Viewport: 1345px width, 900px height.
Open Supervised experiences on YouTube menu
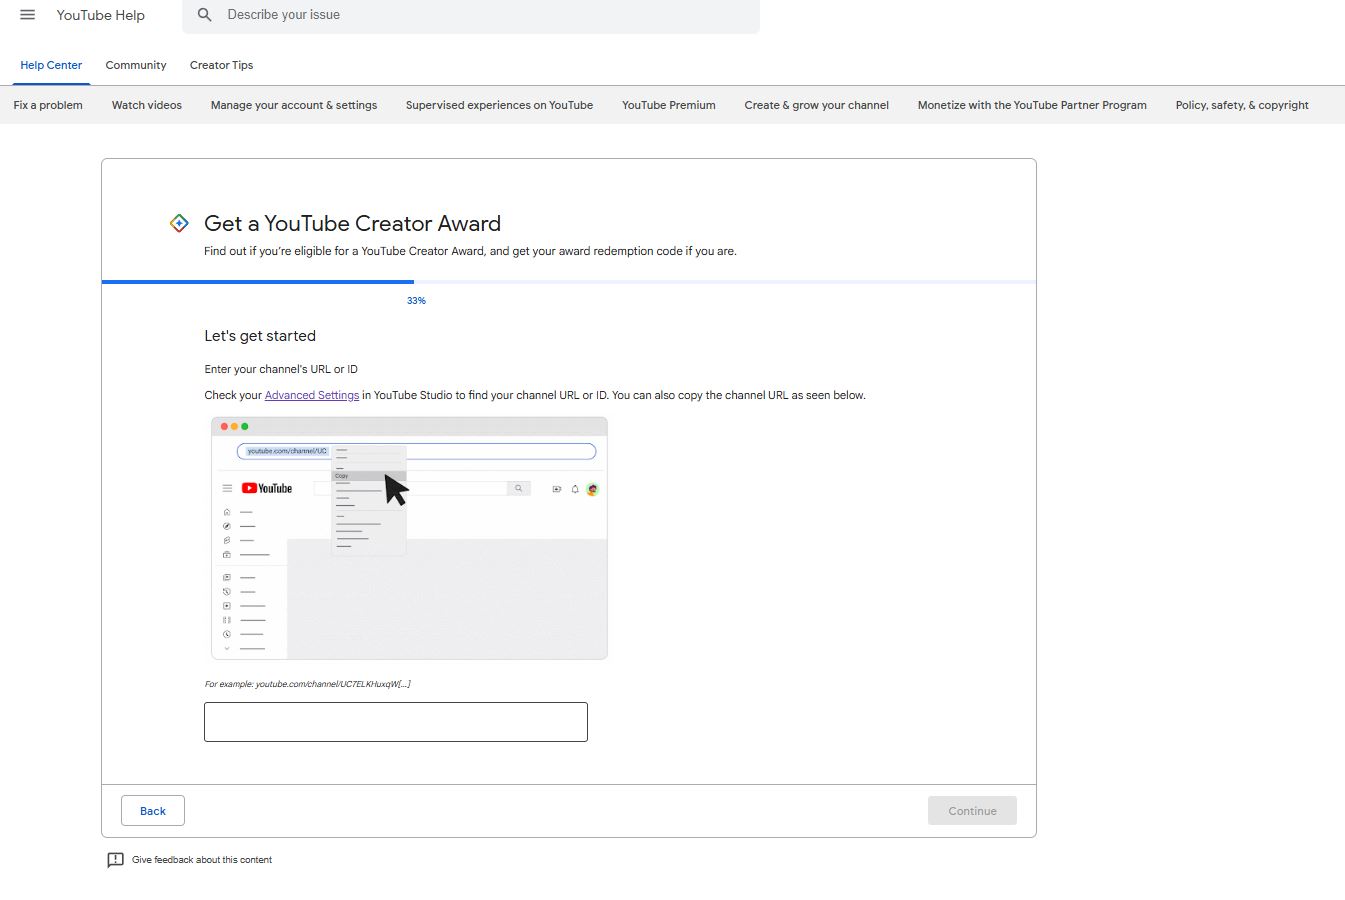pyautogui.click(x=499, y=105)
